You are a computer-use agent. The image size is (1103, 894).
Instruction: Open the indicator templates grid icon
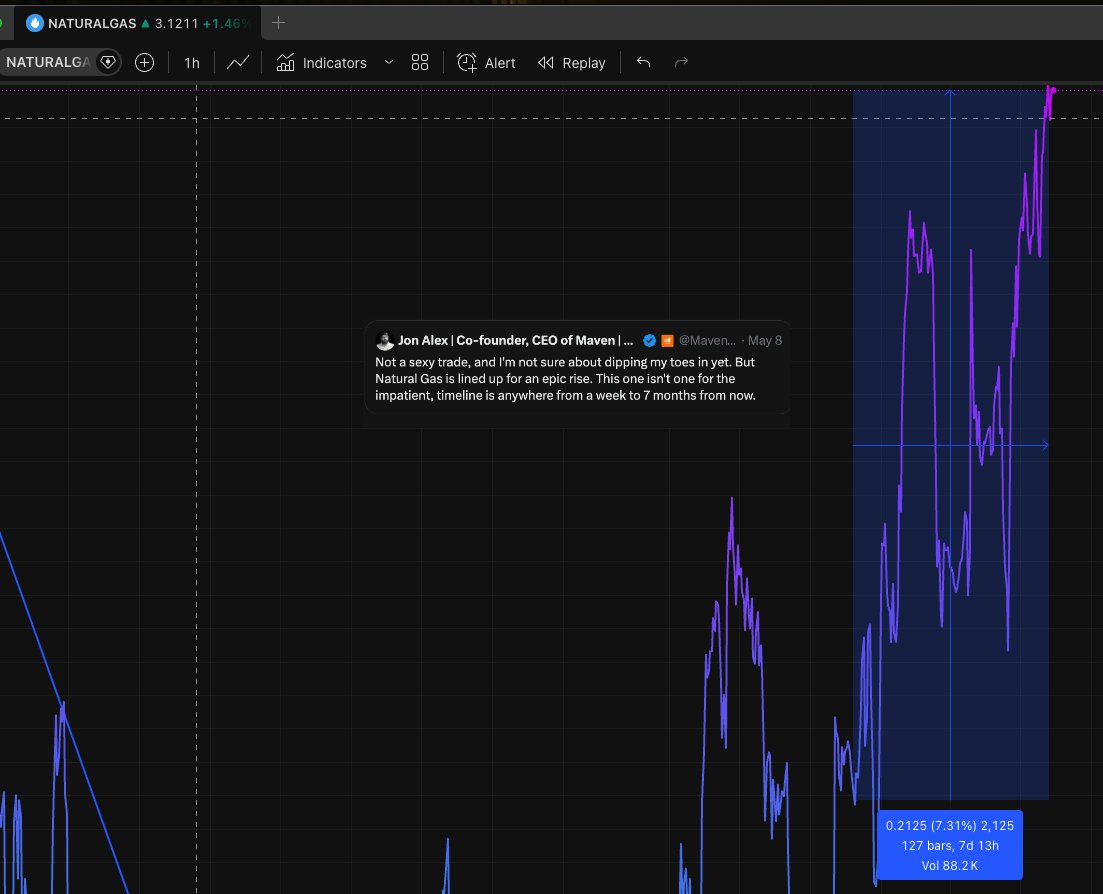click(420, 63)
